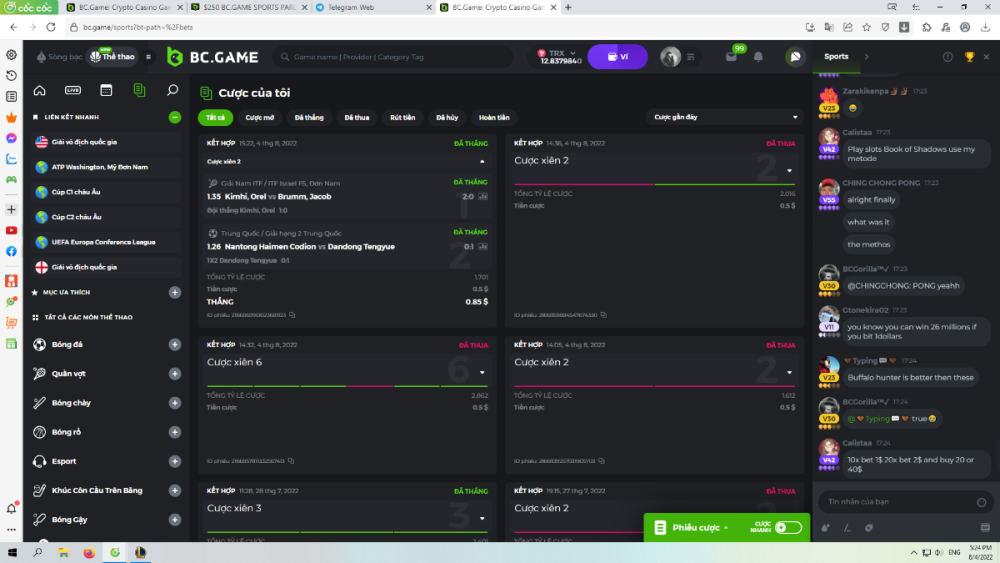Expand the Bóng đá sport category
Screen dimensions: 1000x563
(175, 345)
